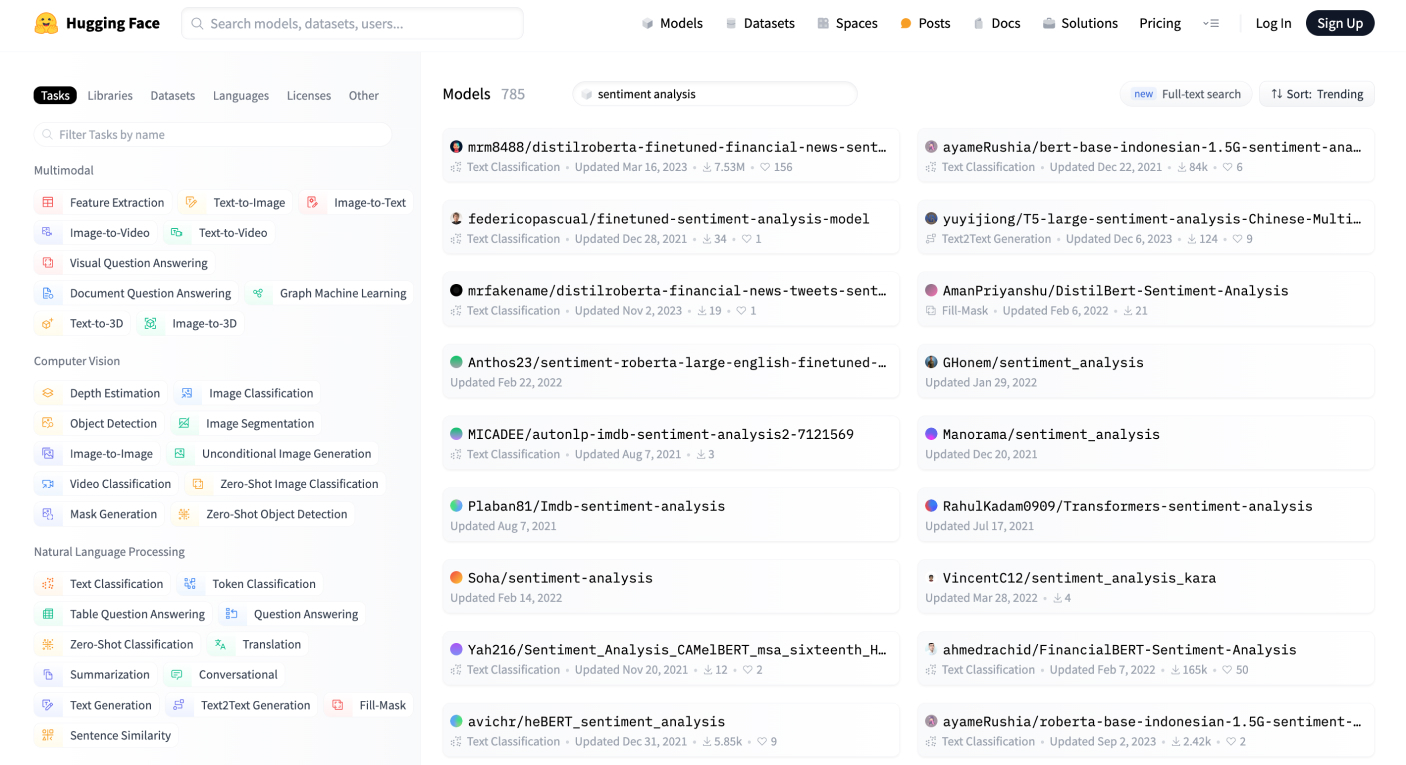
Task: Open the avichr/heBERT_sentiment_analysis model
Action: point(596,721)
